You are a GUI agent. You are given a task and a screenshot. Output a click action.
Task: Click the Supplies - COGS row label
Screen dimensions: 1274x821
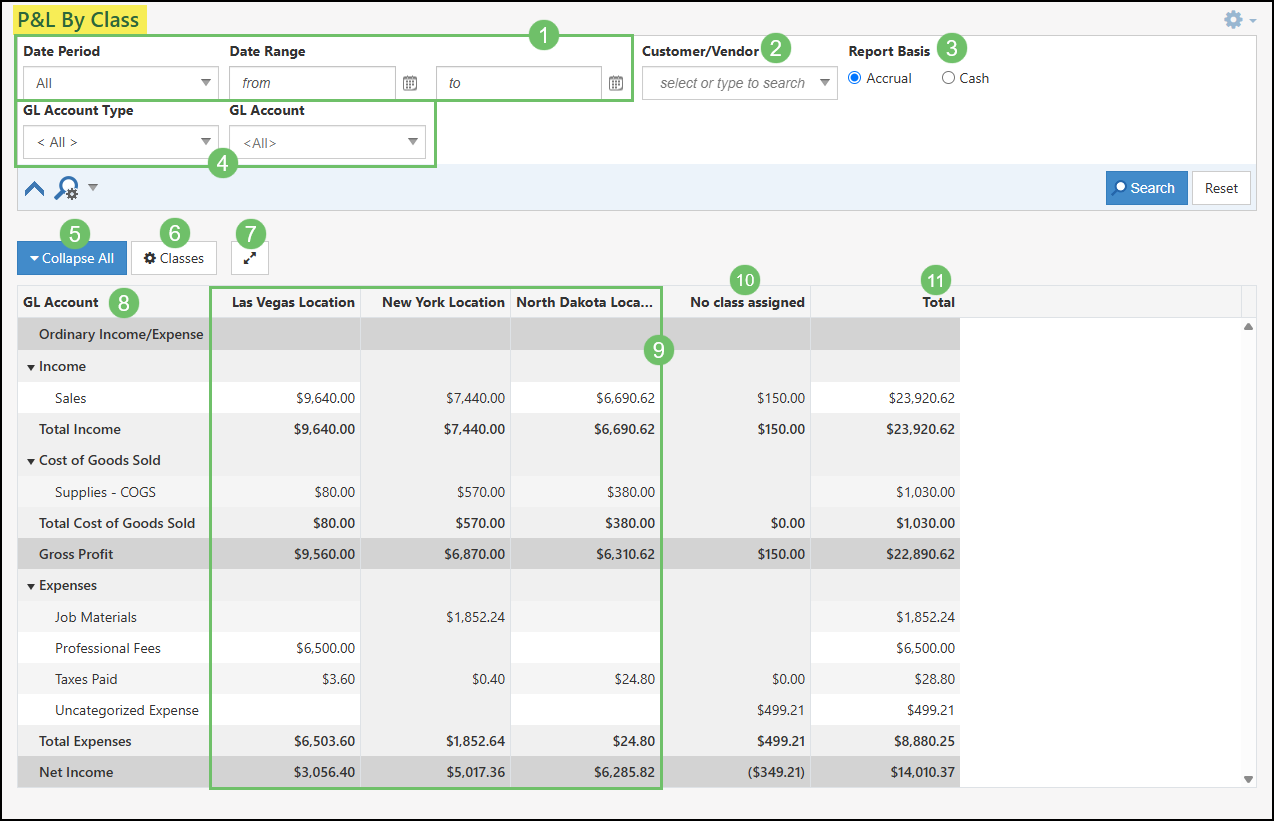[x=105, y=492]
